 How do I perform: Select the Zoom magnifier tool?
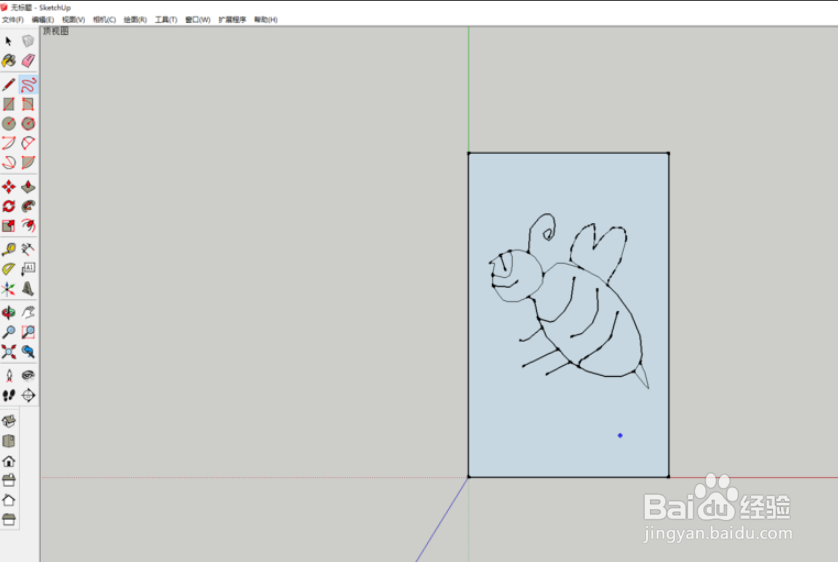[x=9, y=332]
